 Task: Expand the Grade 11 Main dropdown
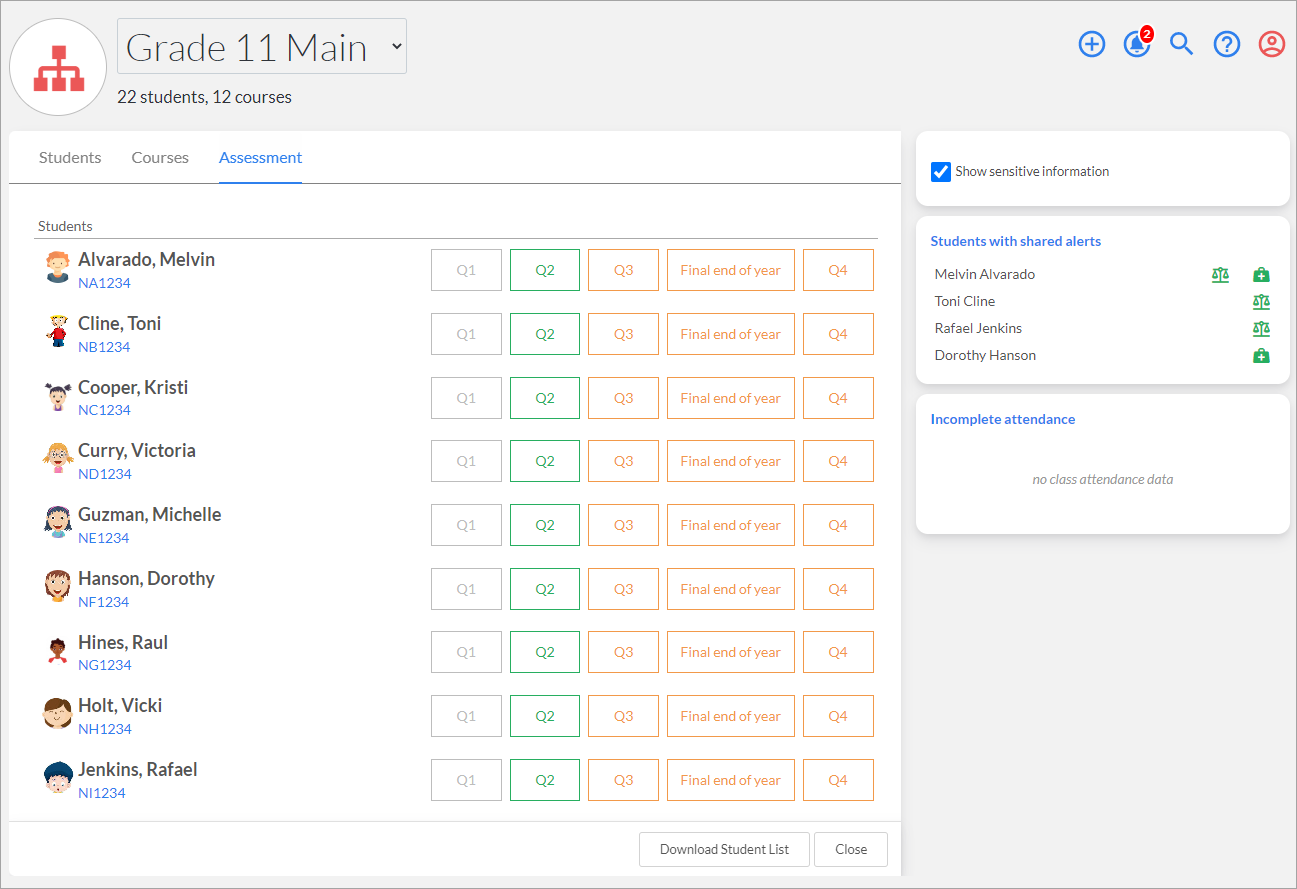pyautogui.click(x=262, y=46)
